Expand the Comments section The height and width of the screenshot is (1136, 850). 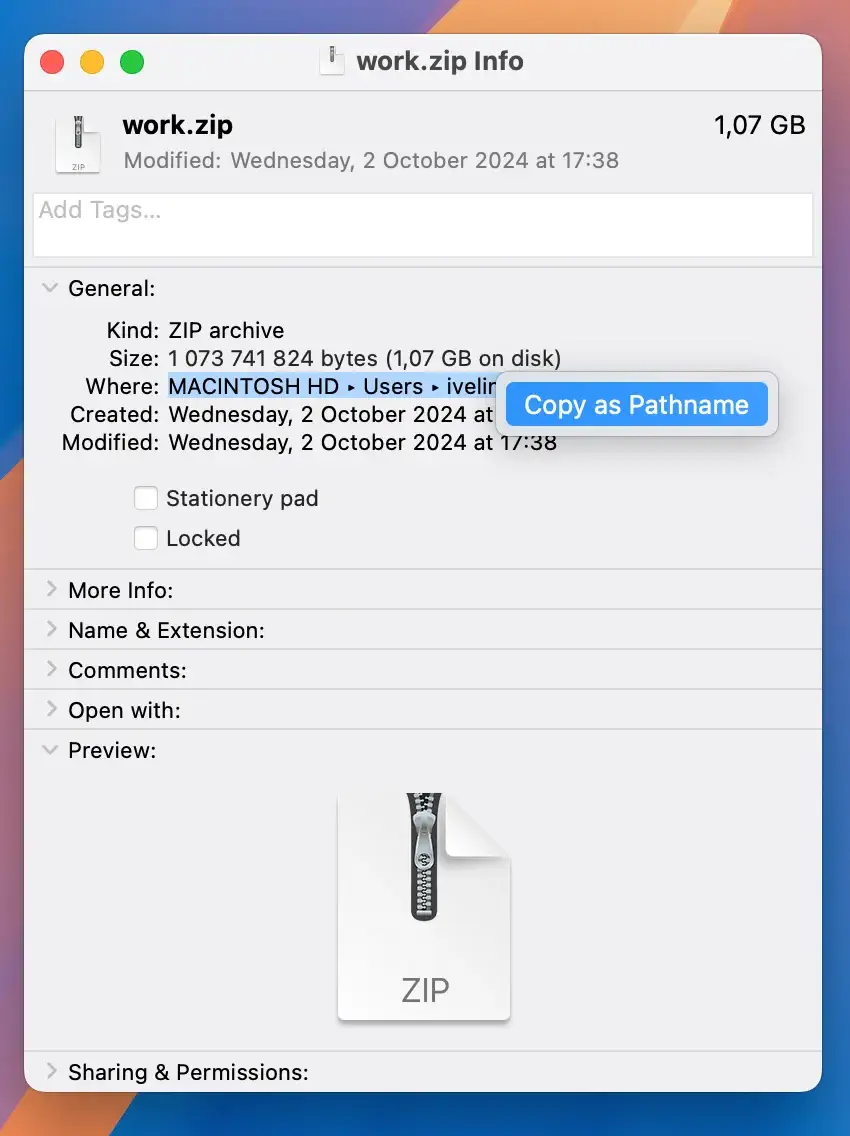[x=51, y=669]
